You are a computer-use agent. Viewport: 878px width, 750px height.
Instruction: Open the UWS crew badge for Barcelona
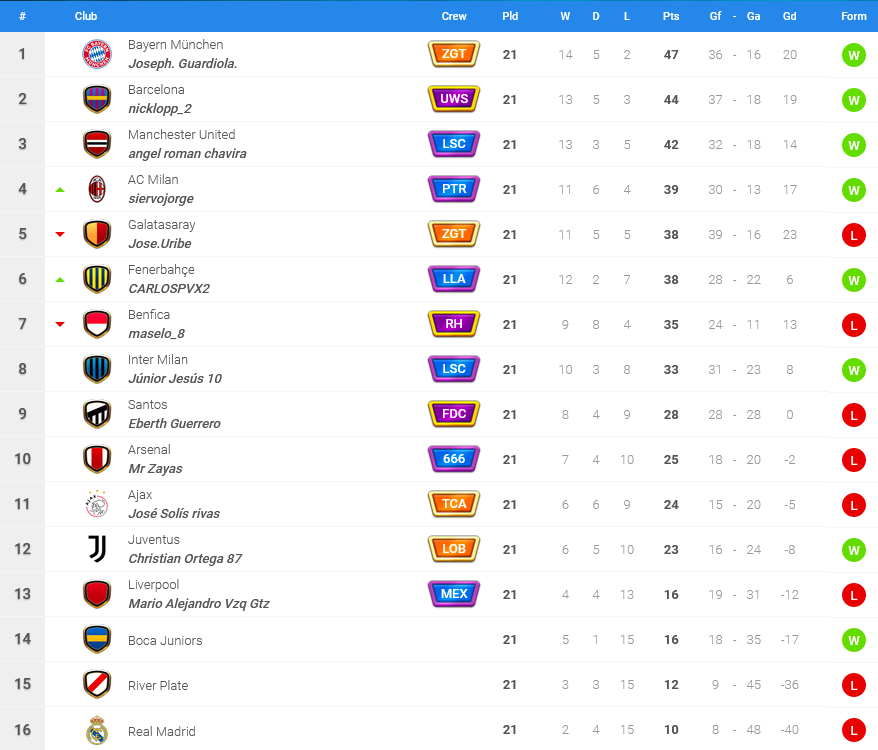454,99
